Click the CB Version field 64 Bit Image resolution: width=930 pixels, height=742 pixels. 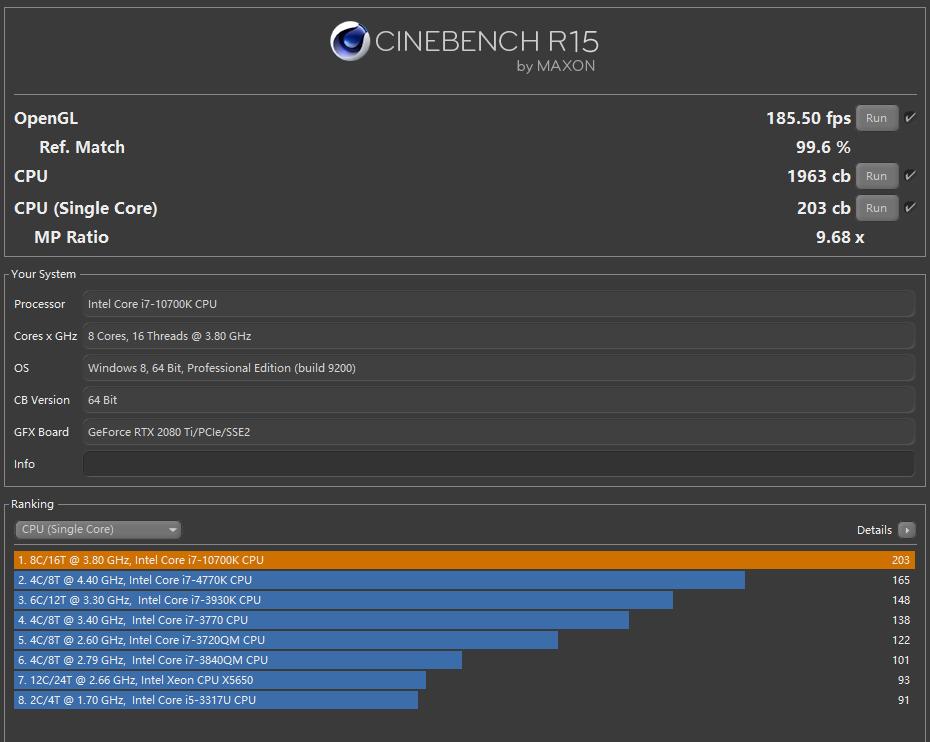[498, 400]
